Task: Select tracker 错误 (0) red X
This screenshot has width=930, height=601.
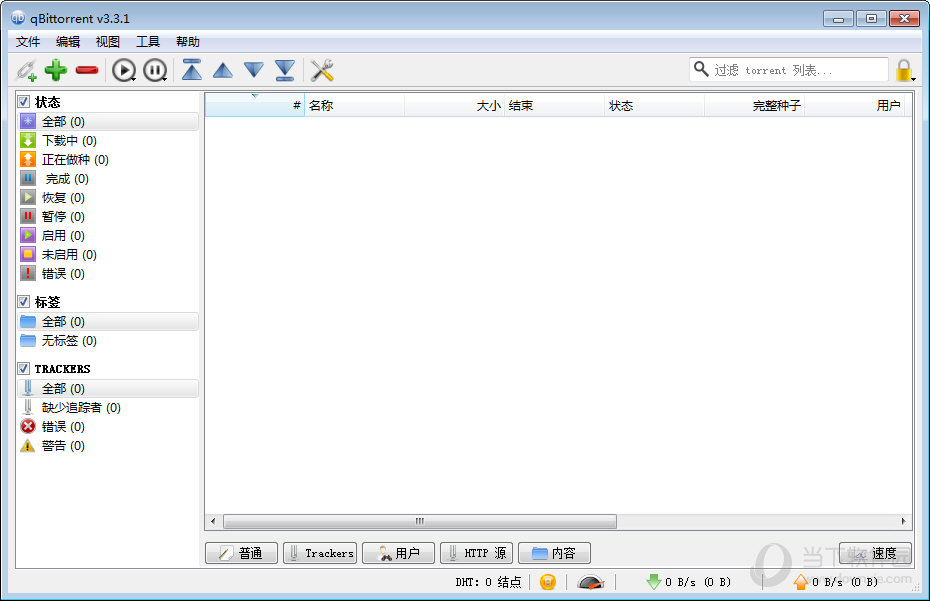Action: (108, 427)
